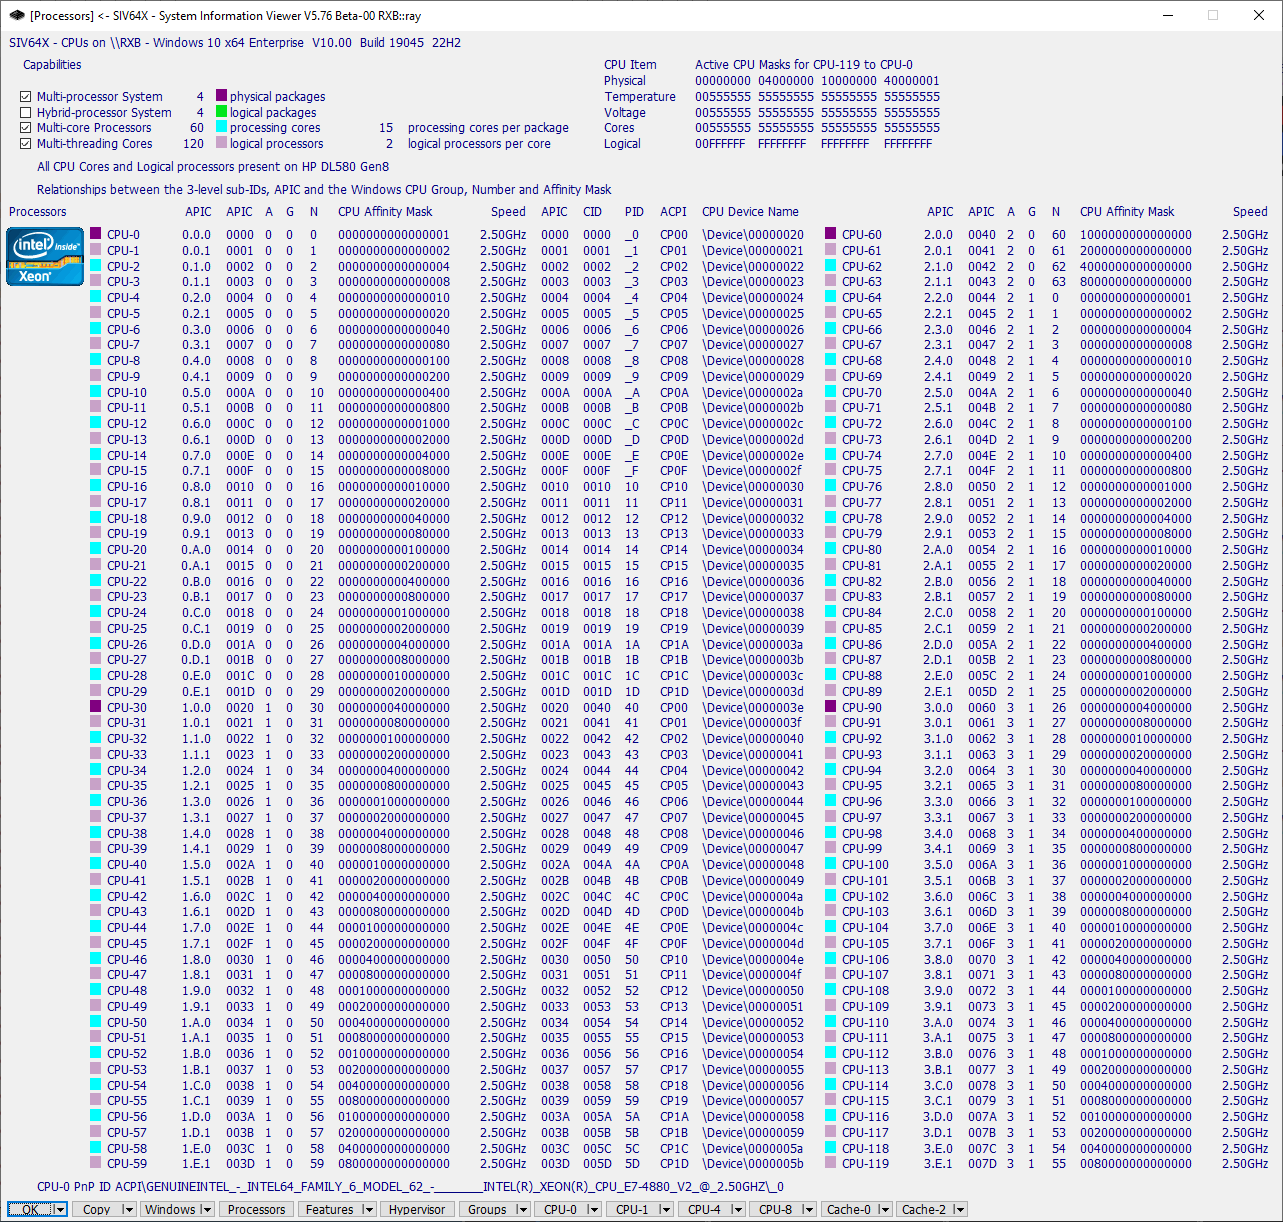Click the cyan marker beside CPU-2
Viewport: 1283px width, 1222px height.
pos(96,266)
